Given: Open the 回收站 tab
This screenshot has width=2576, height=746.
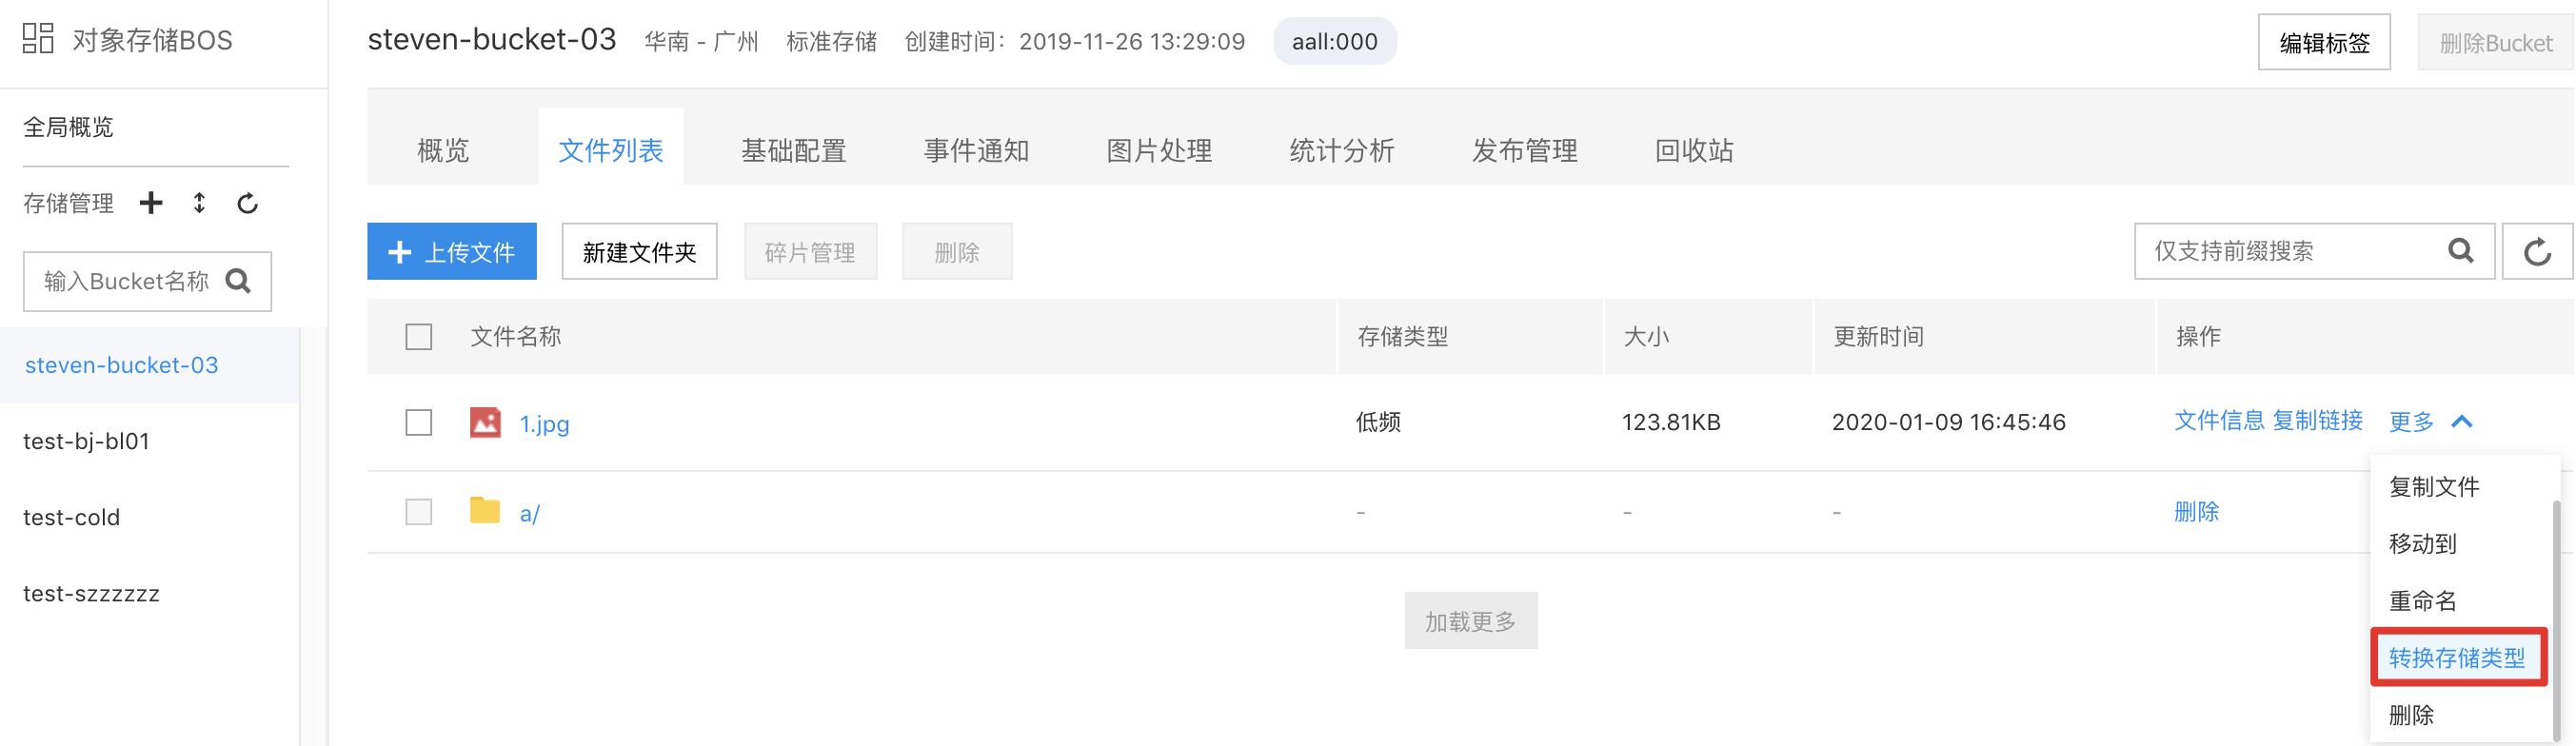Looking at the screenshot, I should point(1694,150).
